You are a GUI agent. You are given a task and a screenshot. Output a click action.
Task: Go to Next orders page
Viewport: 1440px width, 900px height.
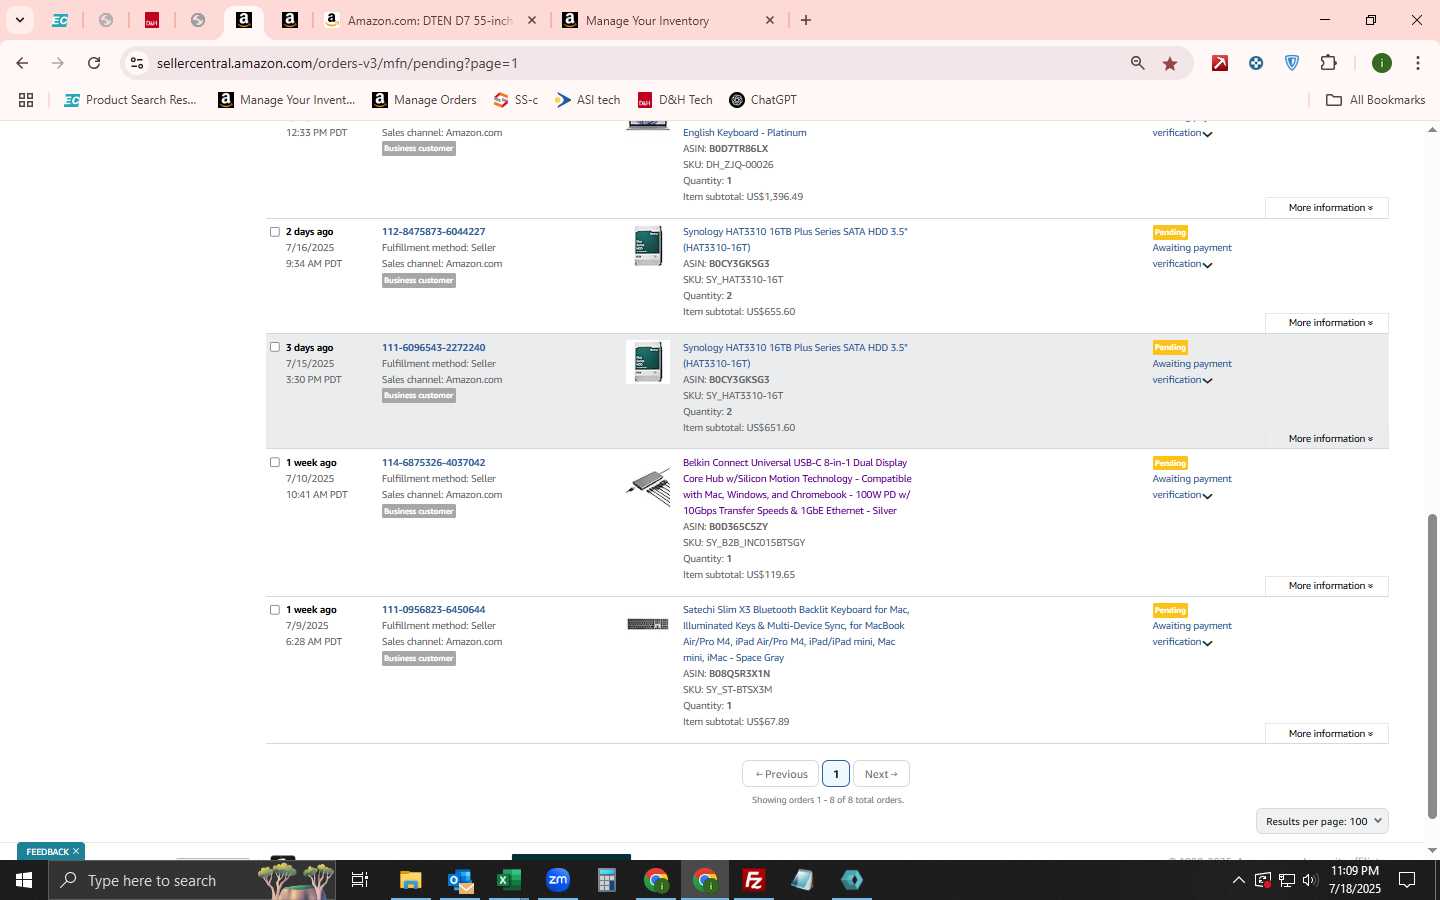point(881,774)
